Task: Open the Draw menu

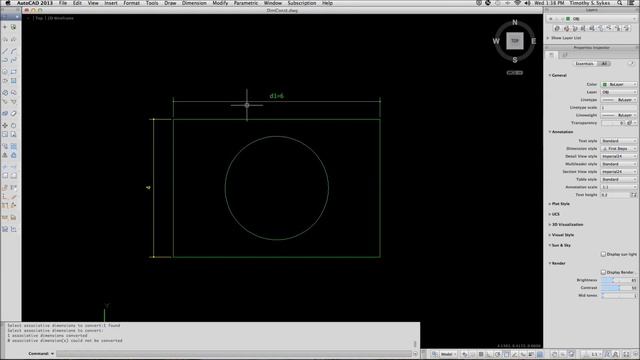Action: coord(170,3)
